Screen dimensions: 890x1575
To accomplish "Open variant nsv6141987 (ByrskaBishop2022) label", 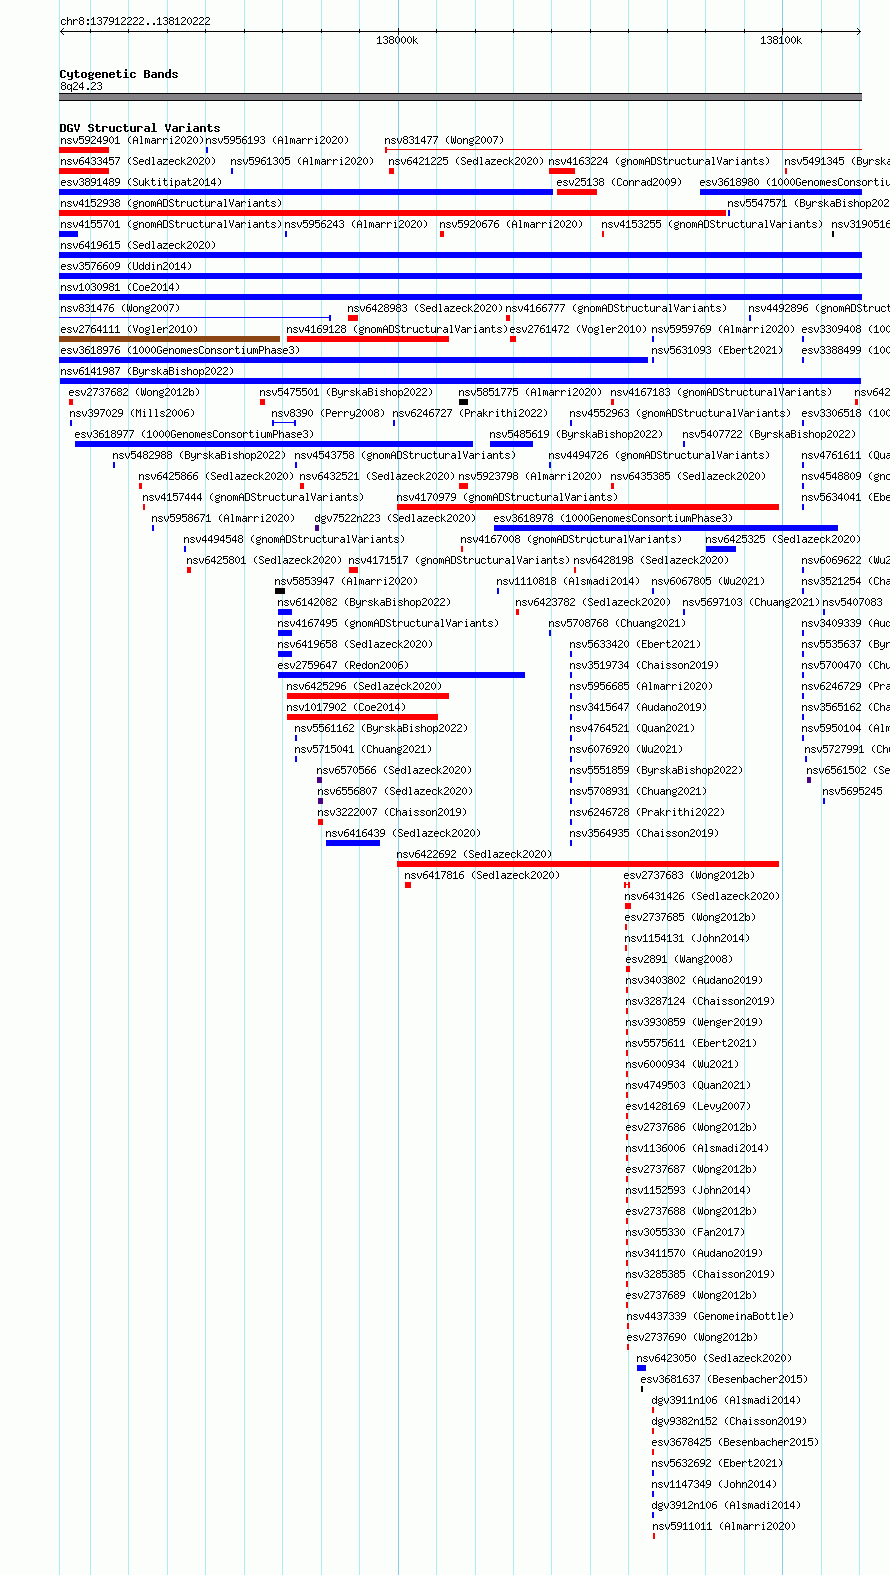I will tap(147, 371).
